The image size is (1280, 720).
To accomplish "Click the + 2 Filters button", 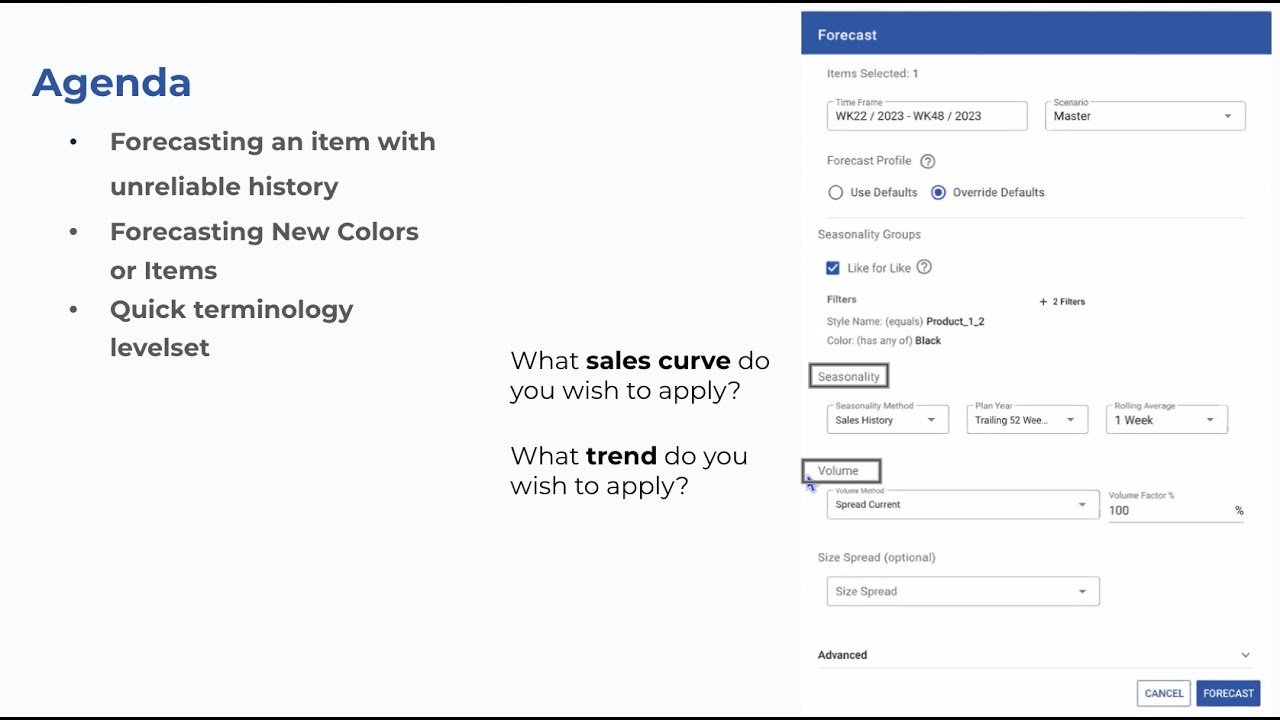I will click(x=1062, y=301).
